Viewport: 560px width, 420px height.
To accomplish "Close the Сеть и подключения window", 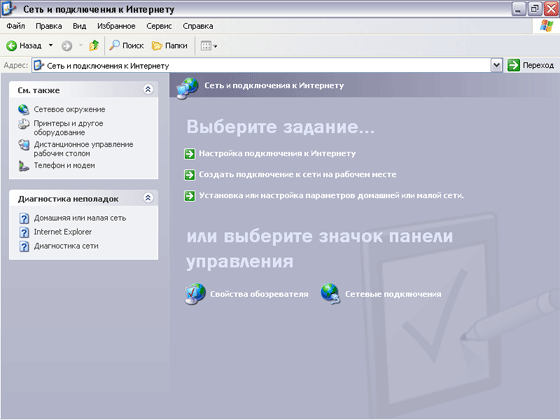I will click(551, 9).
